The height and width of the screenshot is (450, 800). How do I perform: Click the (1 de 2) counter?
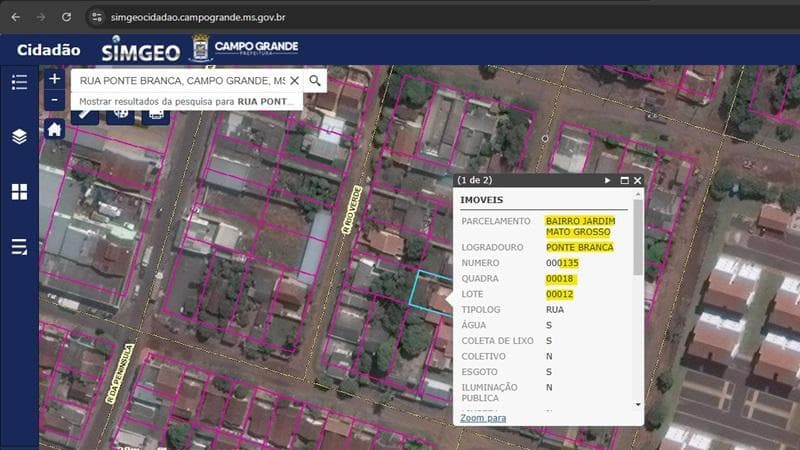pyautogui.click(x=474, y=181)
